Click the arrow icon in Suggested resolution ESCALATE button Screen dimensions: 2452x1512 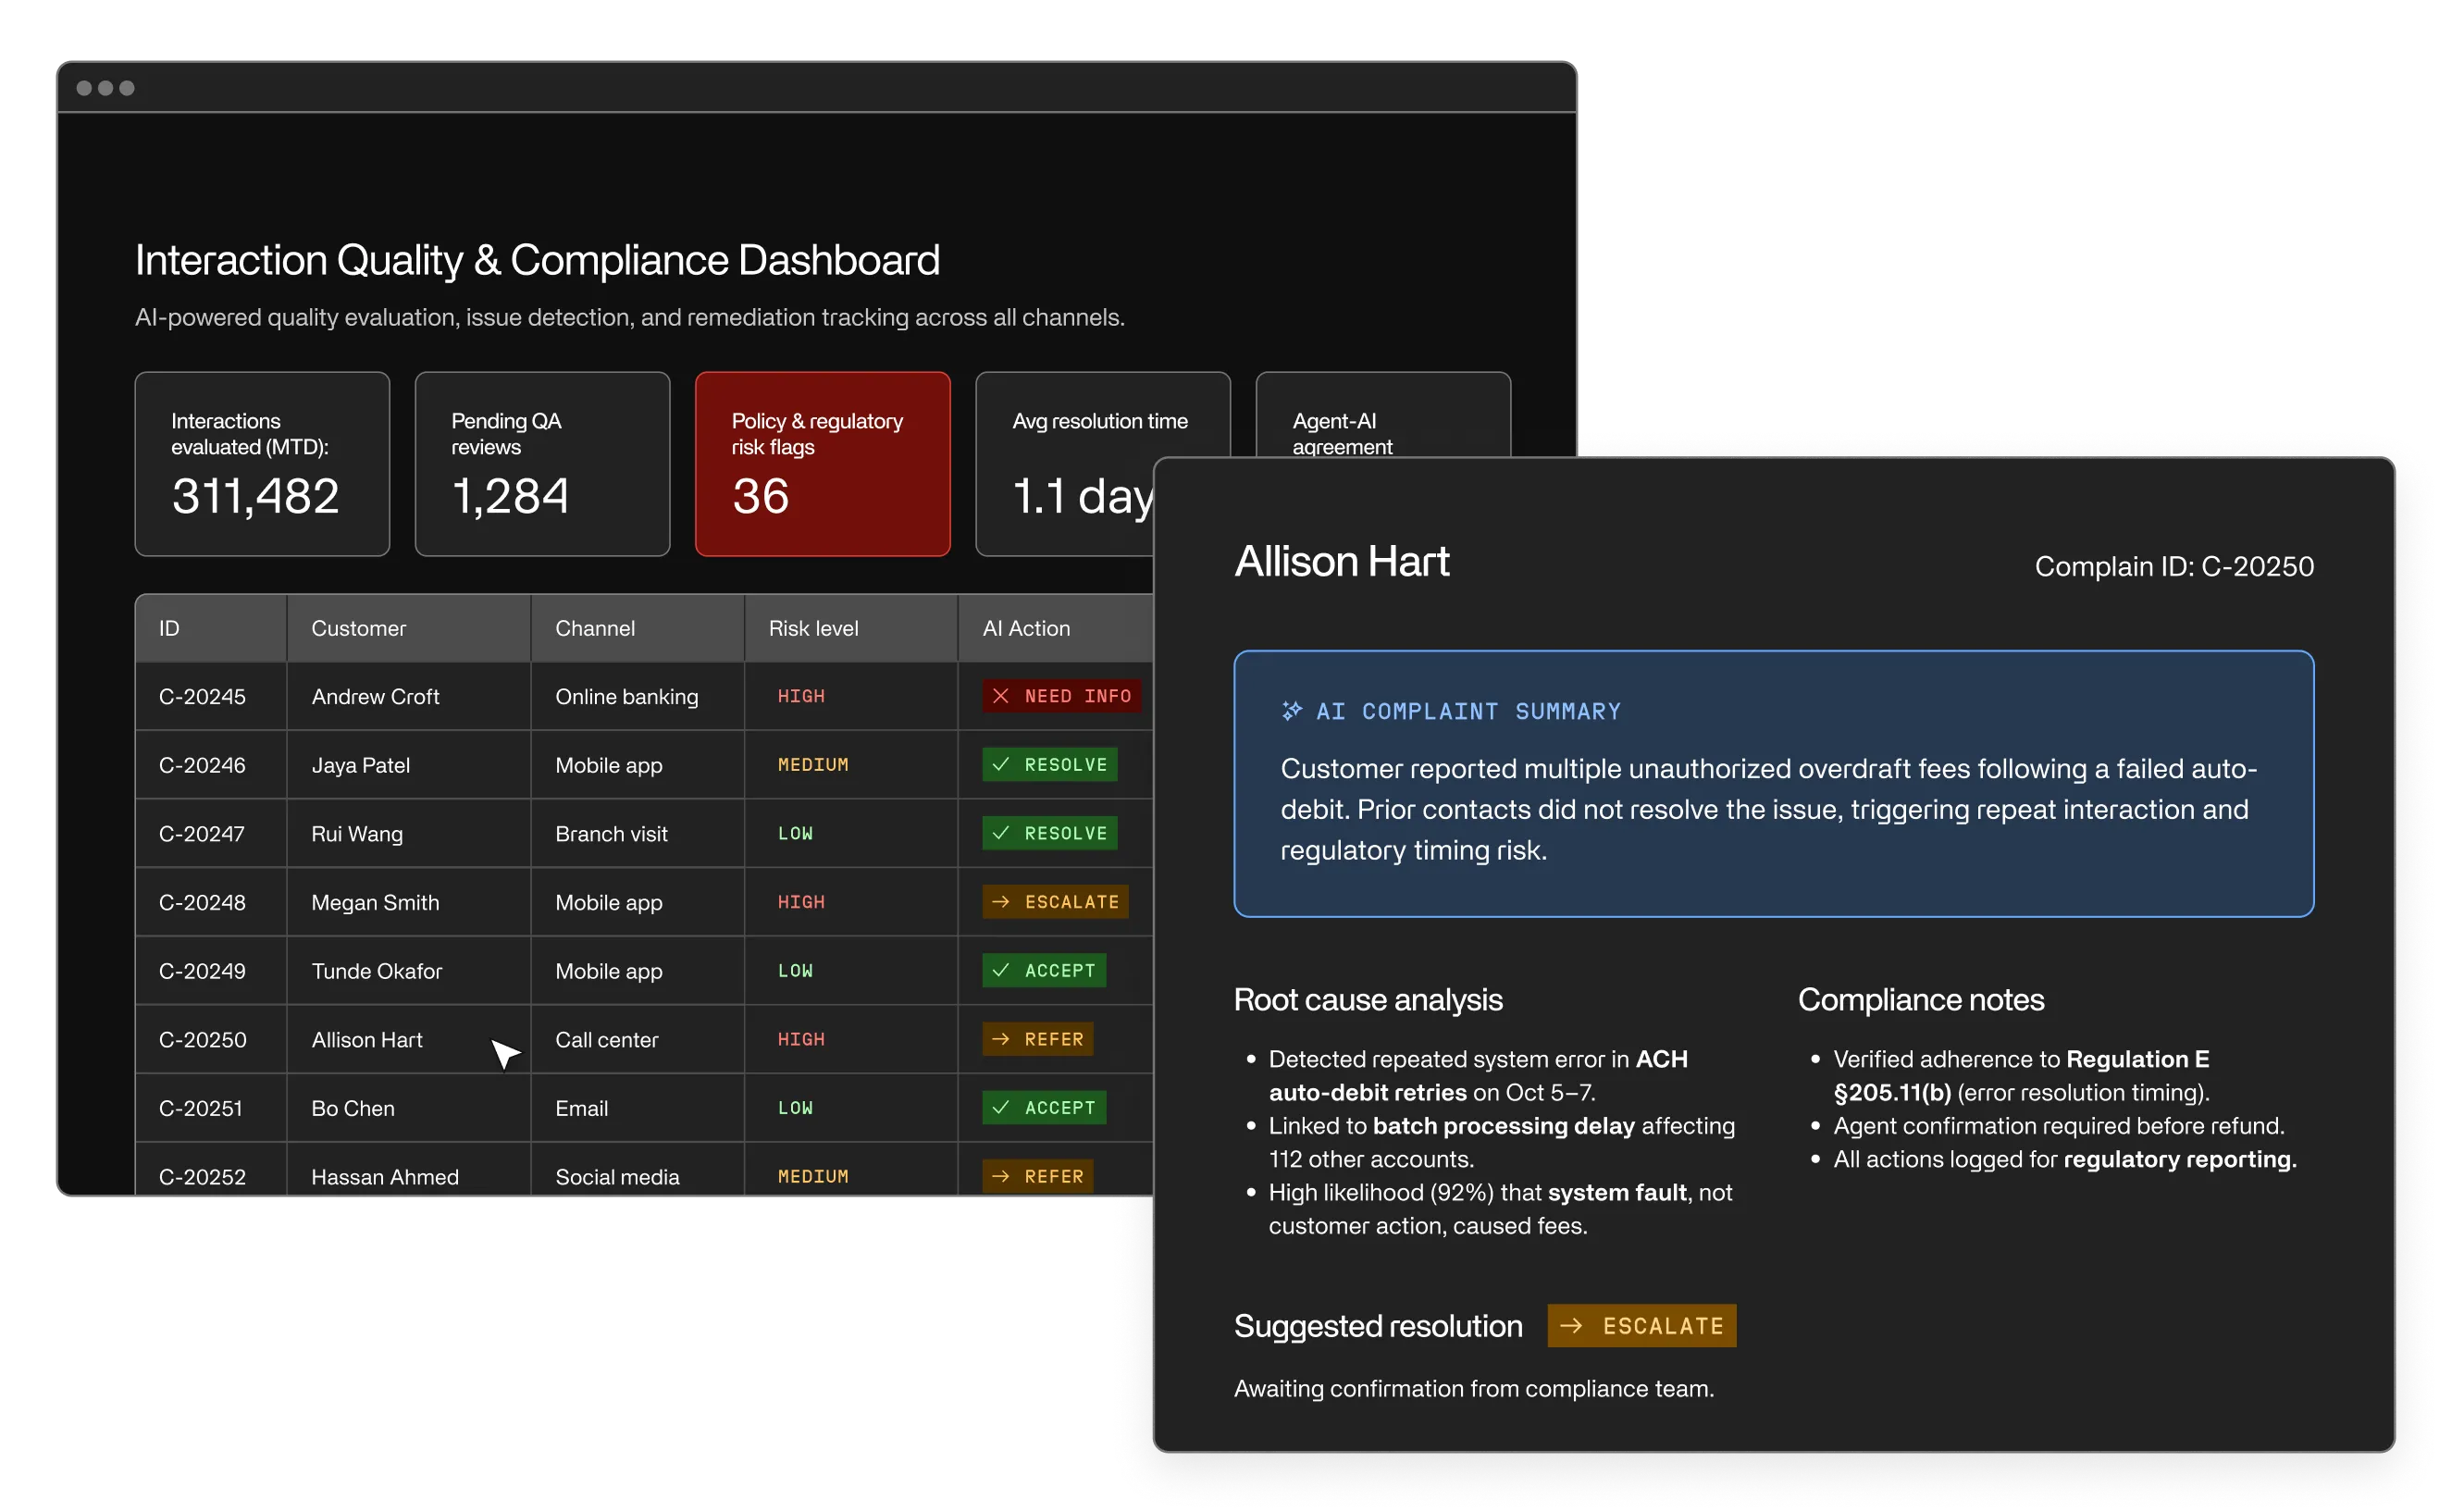tap(1571, 1326)
